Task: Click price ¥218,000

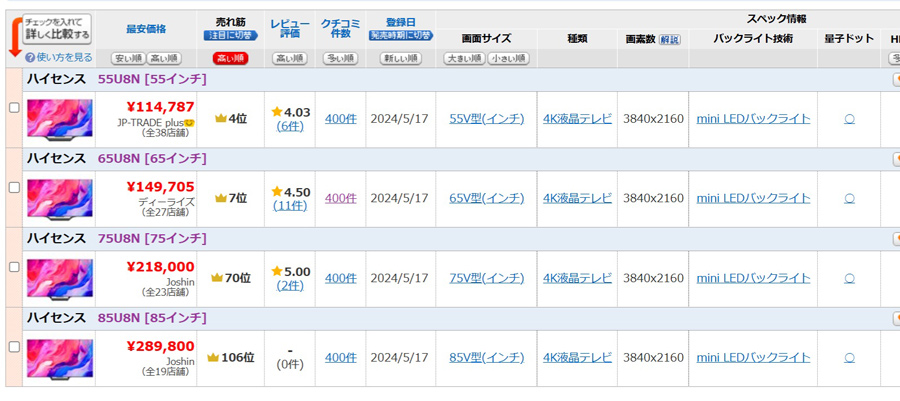Action: pyautogui.click(x=160, y=267)
